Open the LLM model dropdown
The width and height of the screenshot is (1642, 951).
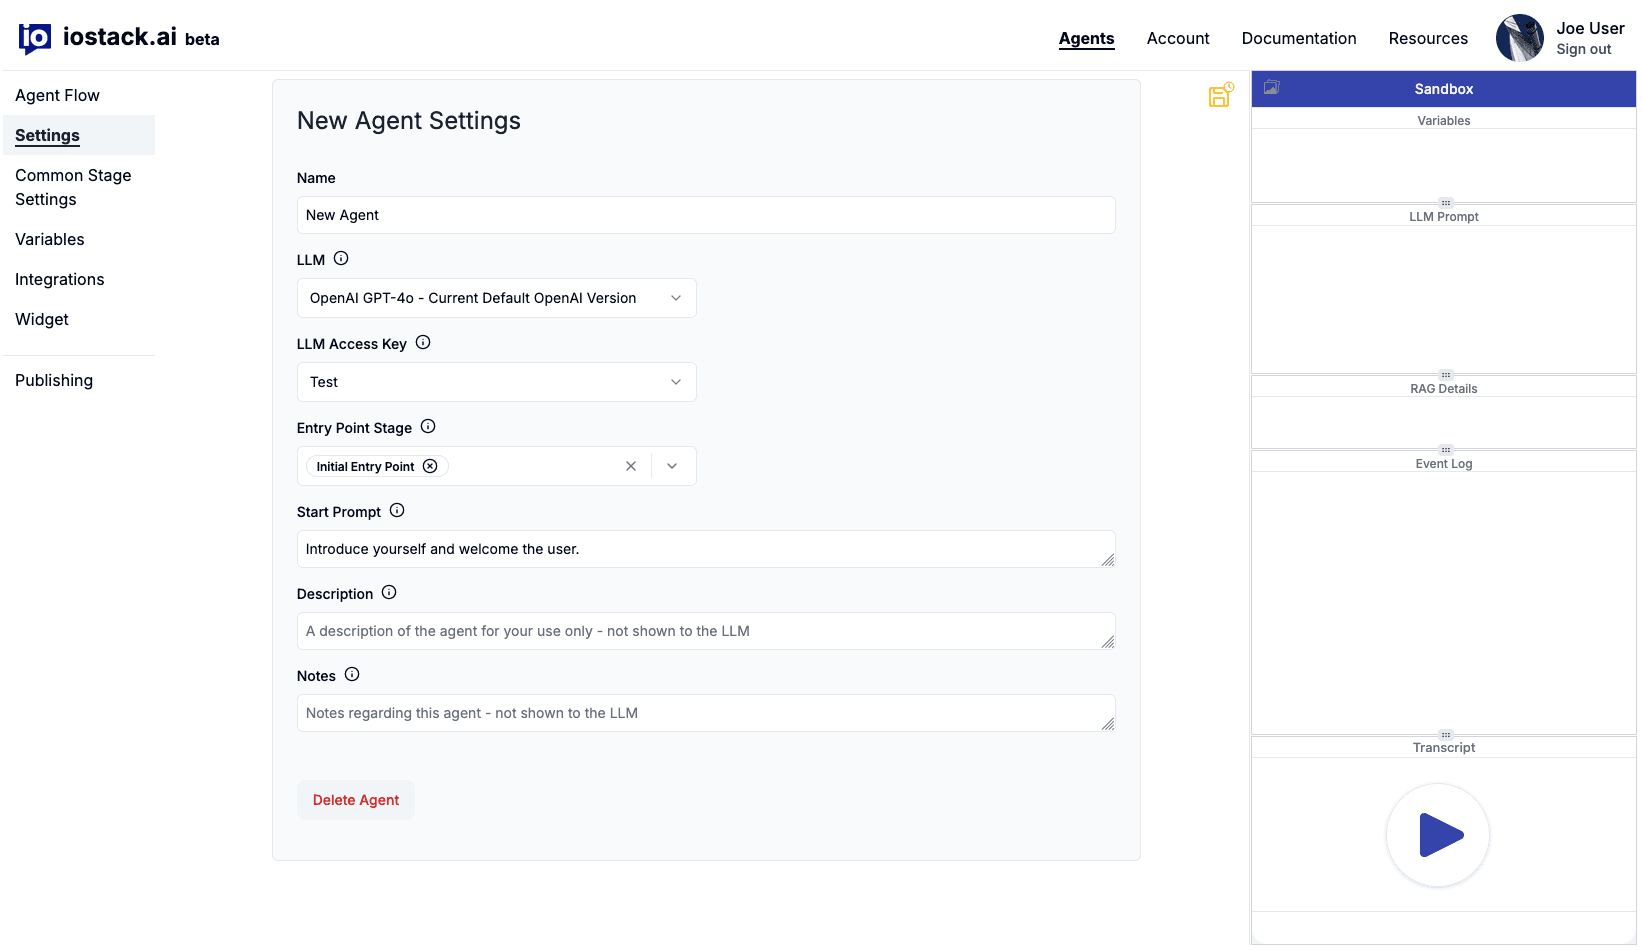click(497, 298)
